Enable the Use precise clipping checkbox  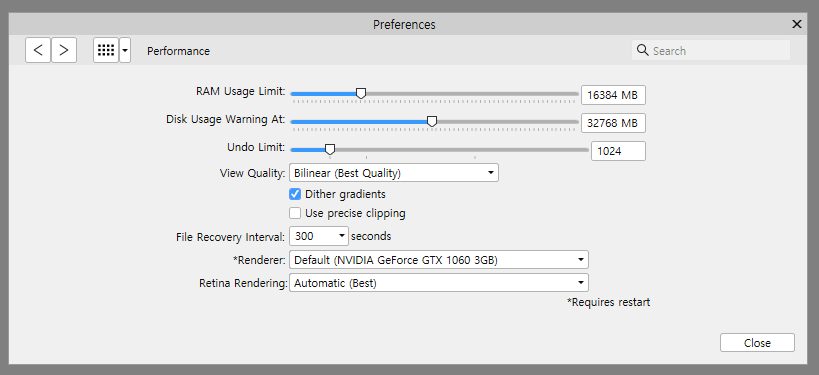click(x=295, y=213)
